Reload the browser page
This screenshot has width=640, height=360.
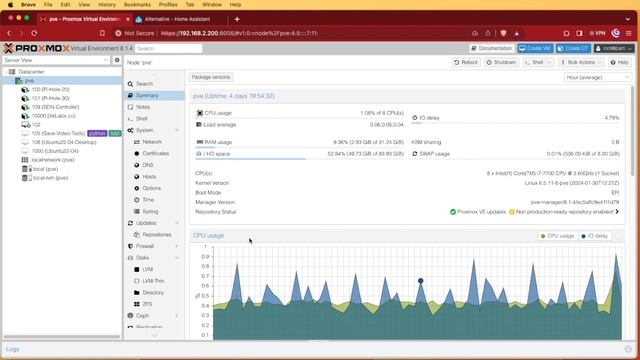(34, 33)
